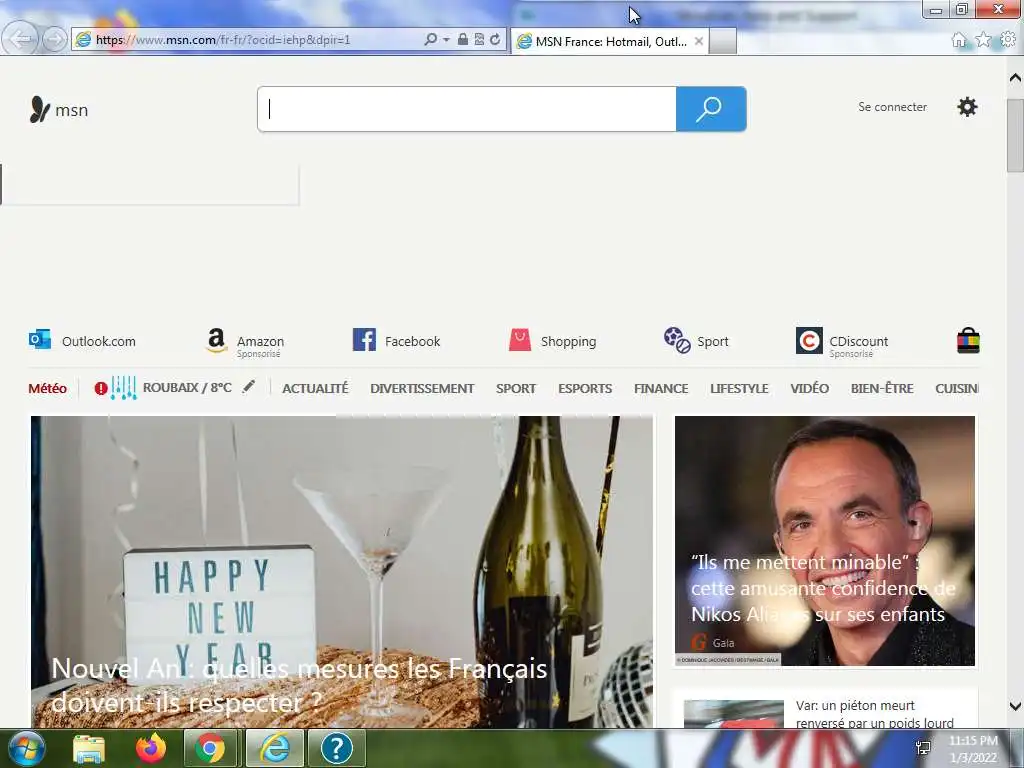Click the scrollbar up arrow
This screenshot has height=768, width=1024.
[1015, 78]
